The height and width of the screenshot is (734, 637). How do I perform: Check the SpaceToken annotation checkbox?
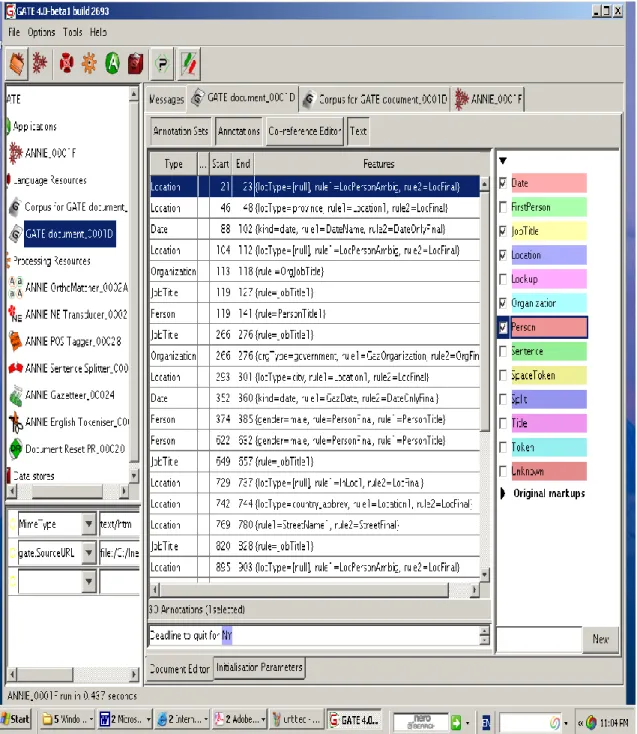[503, 375]
